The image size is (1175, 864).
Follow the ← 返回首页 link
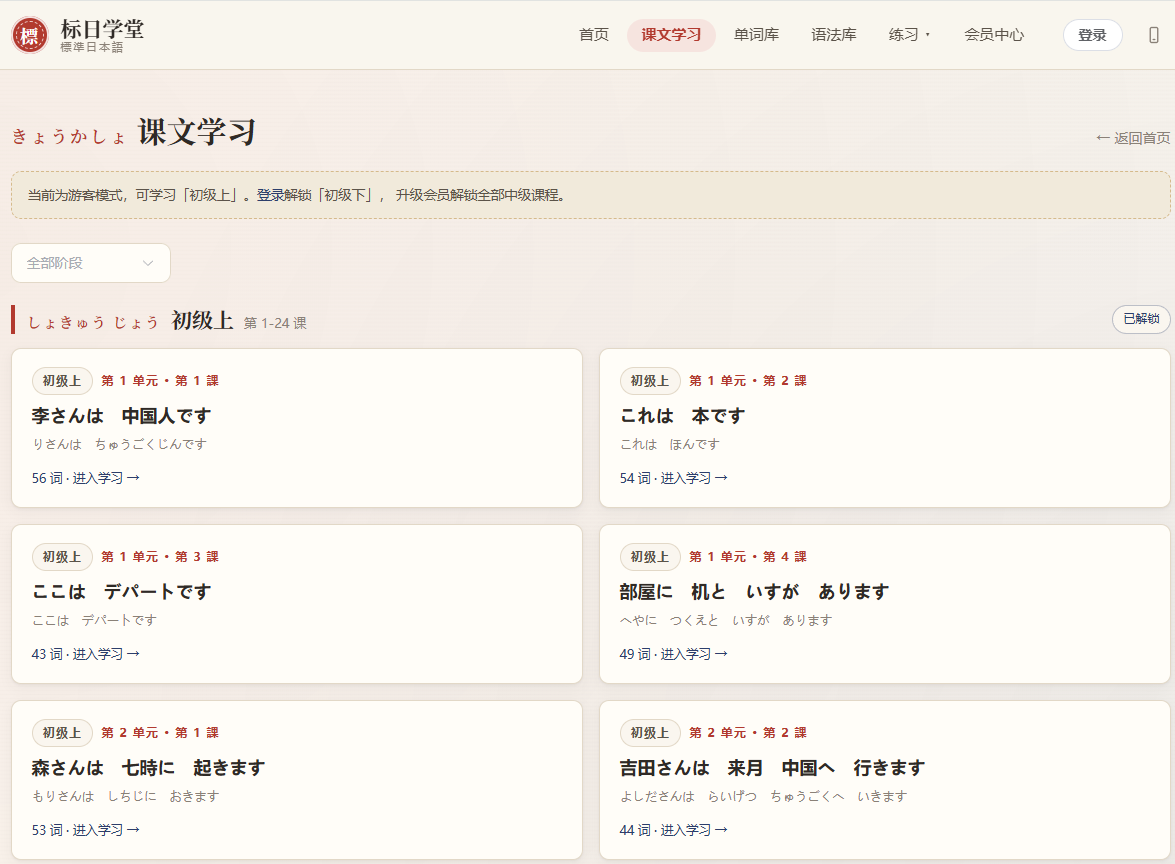pyautogui.click(x=1133, y=138)
